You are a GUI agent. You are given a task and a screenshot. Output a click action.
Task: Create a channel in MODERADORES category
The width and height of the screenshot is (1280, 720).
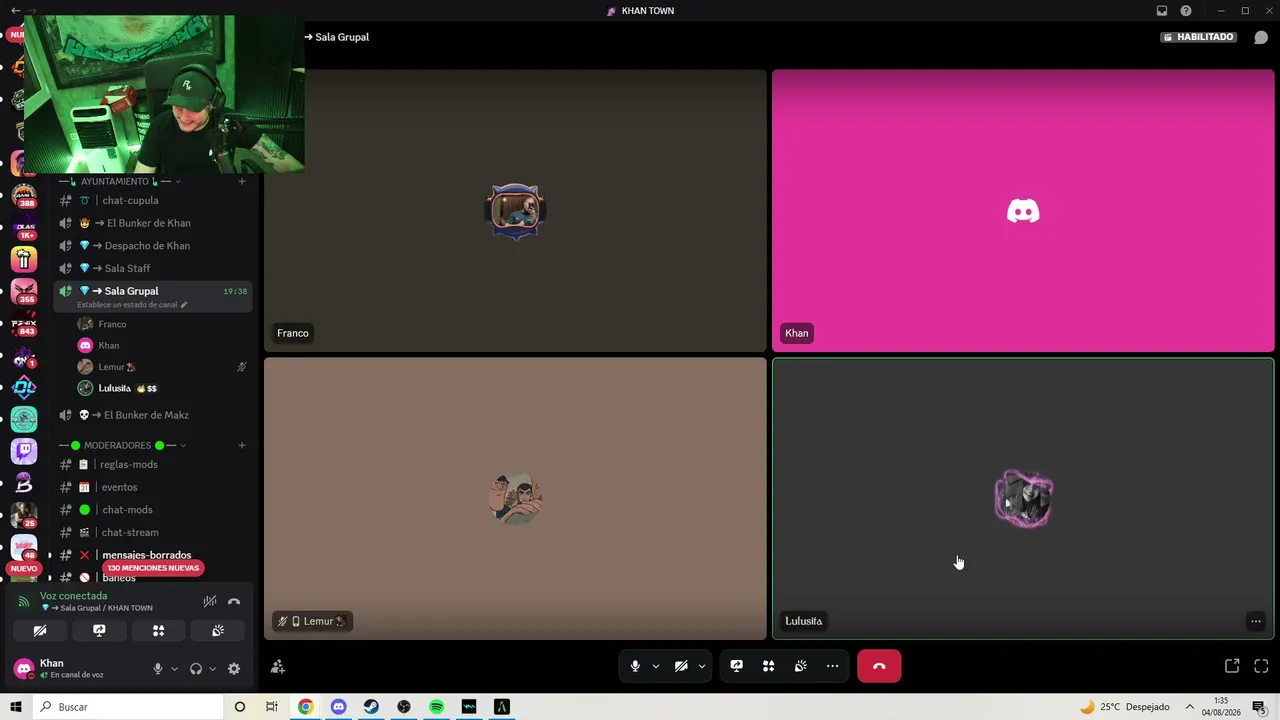[241, 445]
